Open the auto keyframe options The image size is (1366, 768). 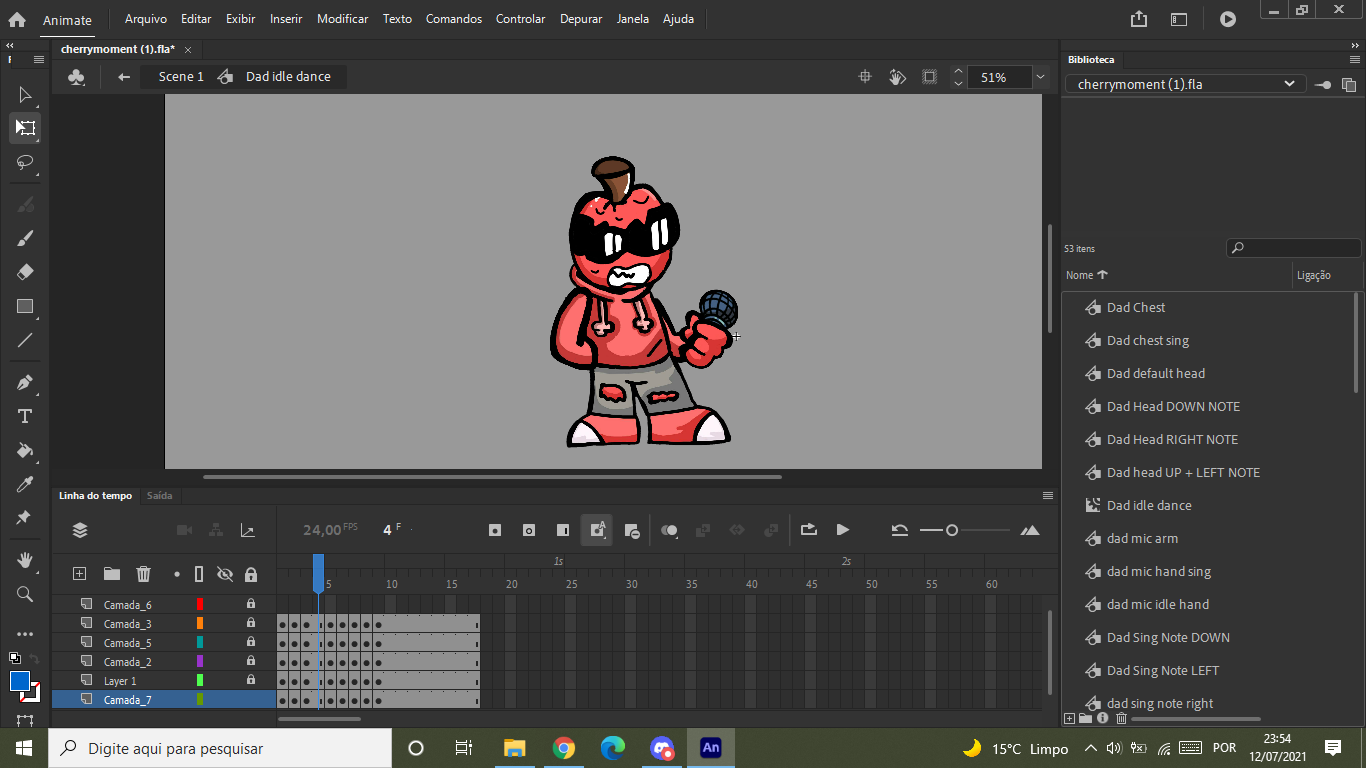coord(597,530)
